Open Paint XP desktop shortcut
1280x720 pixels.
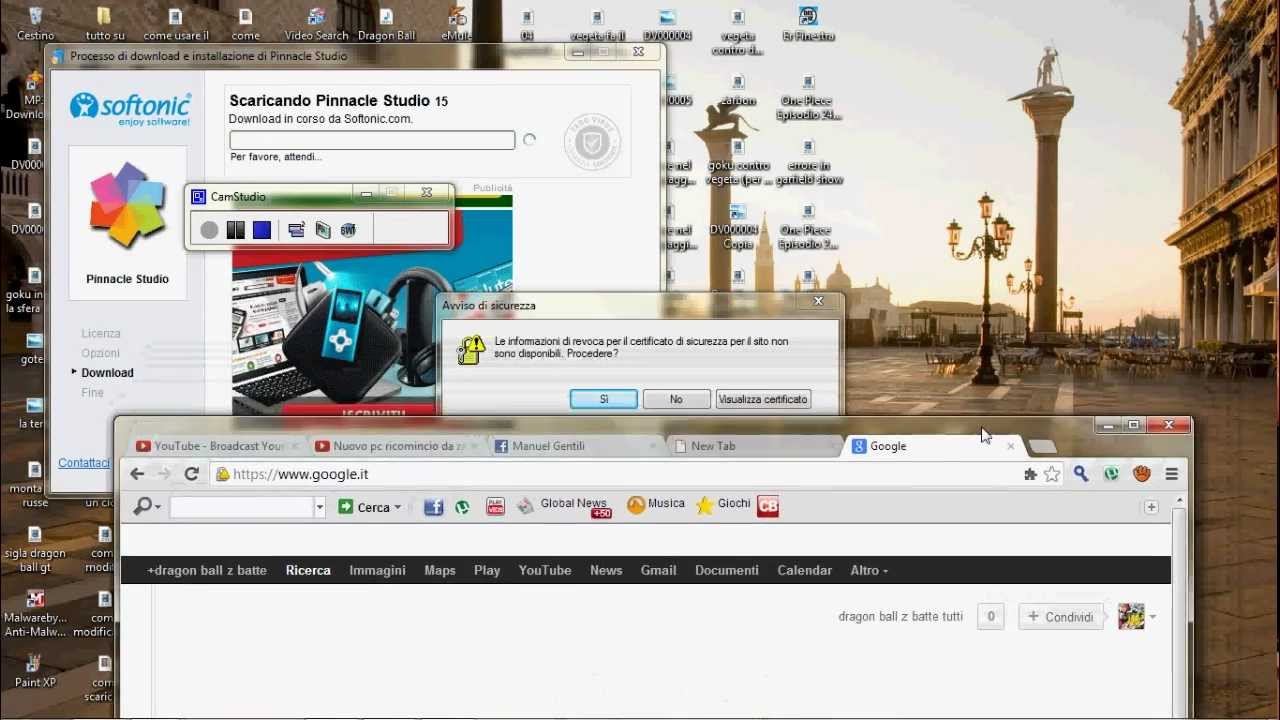coord(35,671)
